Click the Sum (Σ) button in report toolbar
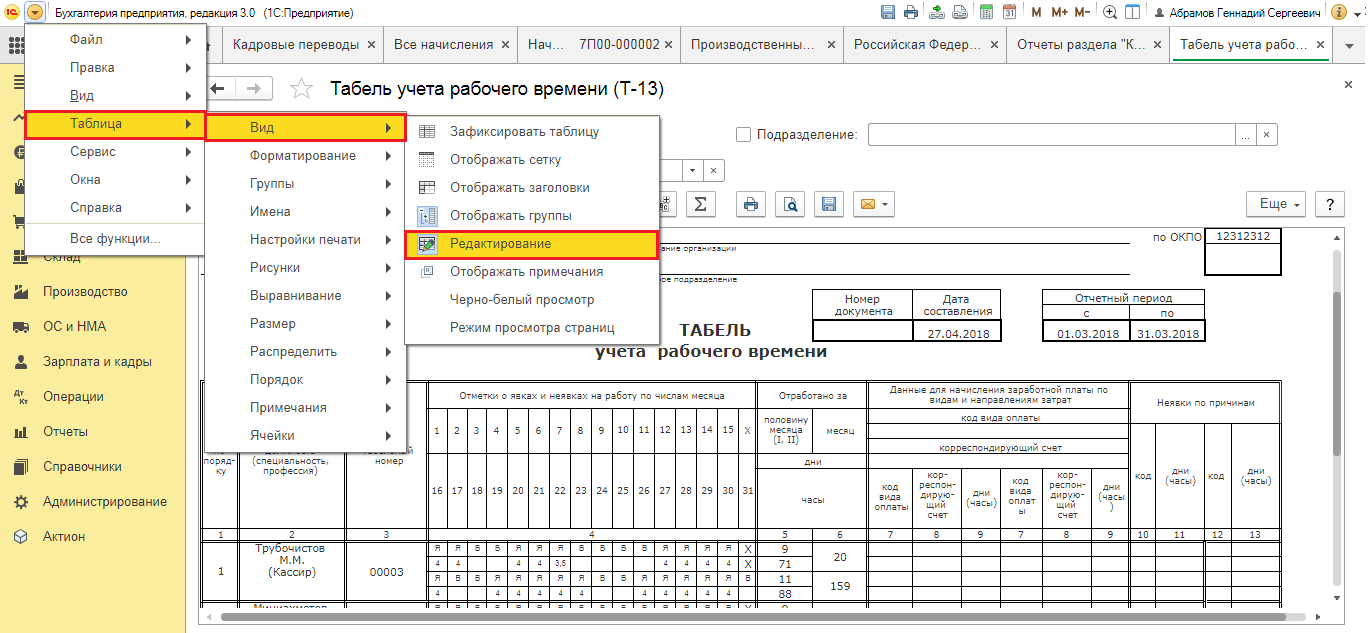The image size is (1369, 633). tap(700, 204)
